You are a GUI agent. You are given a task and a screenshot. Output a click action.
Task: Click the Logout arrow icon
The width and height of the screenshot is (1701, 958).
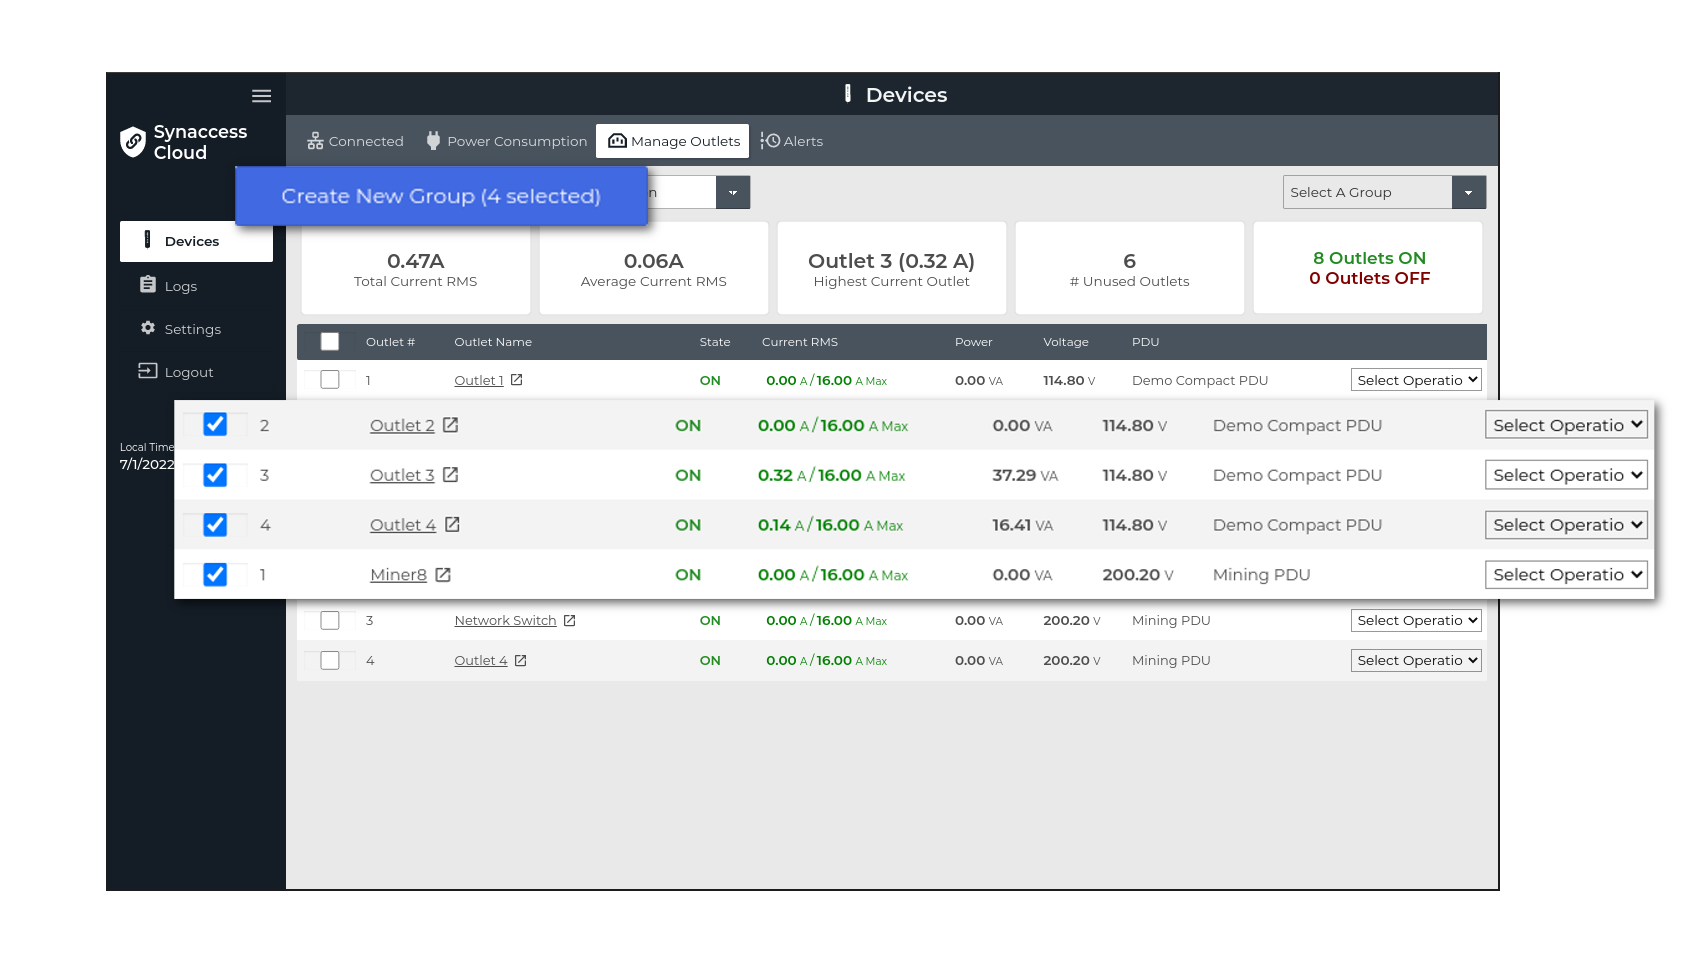click(x=148, y=371)
